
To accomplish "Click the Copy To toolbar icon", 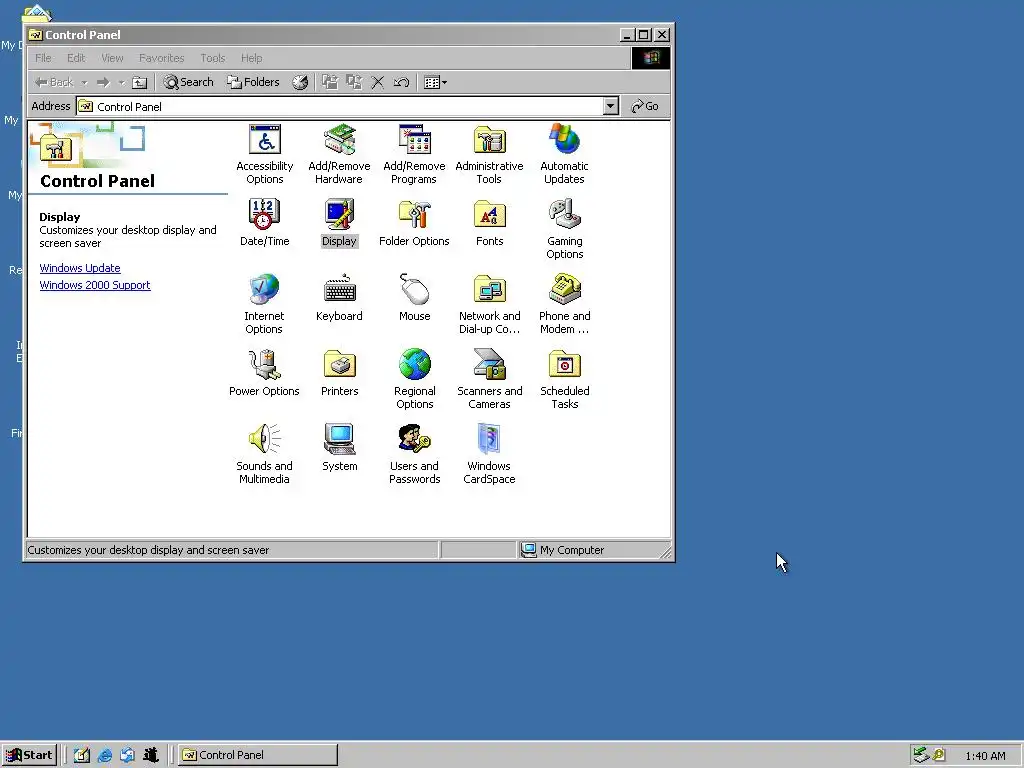I will click(x=354, y=82).
